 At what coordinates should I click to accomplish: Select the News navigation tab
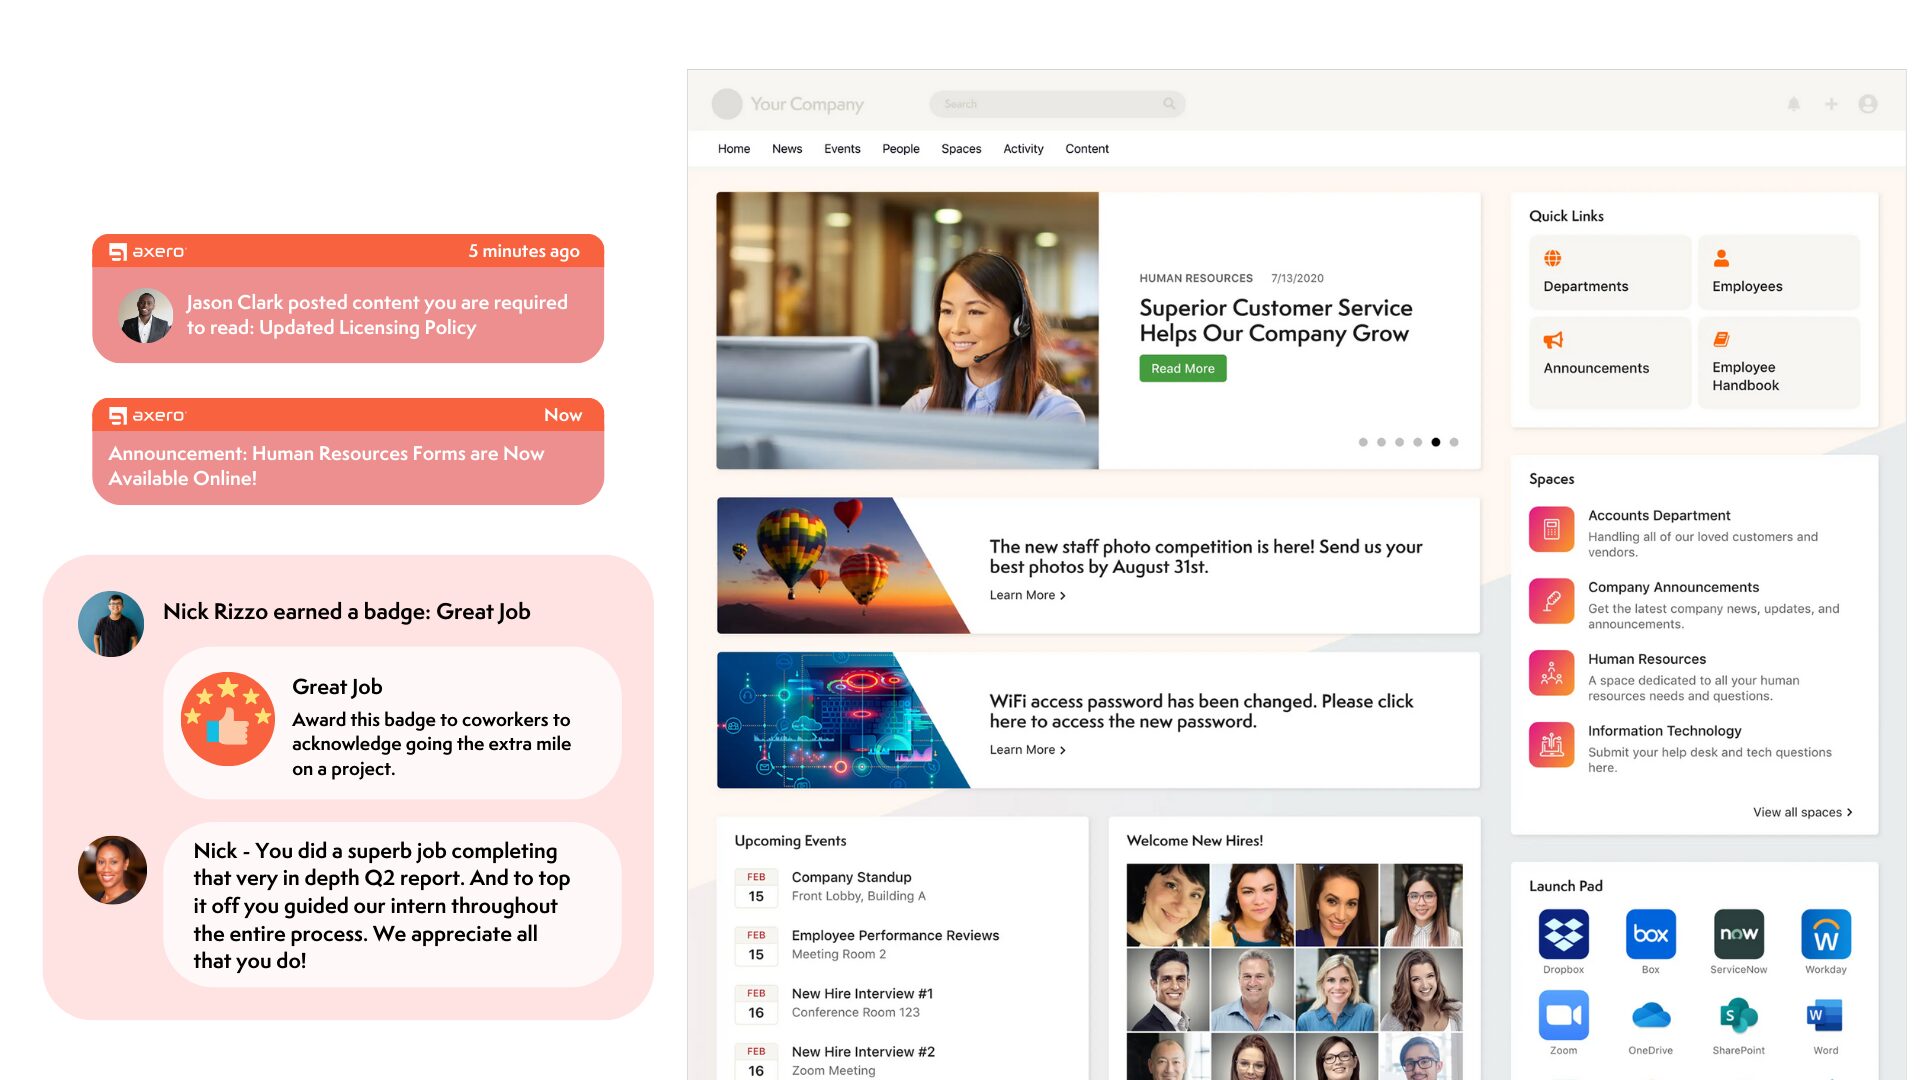tap(787, 149)
